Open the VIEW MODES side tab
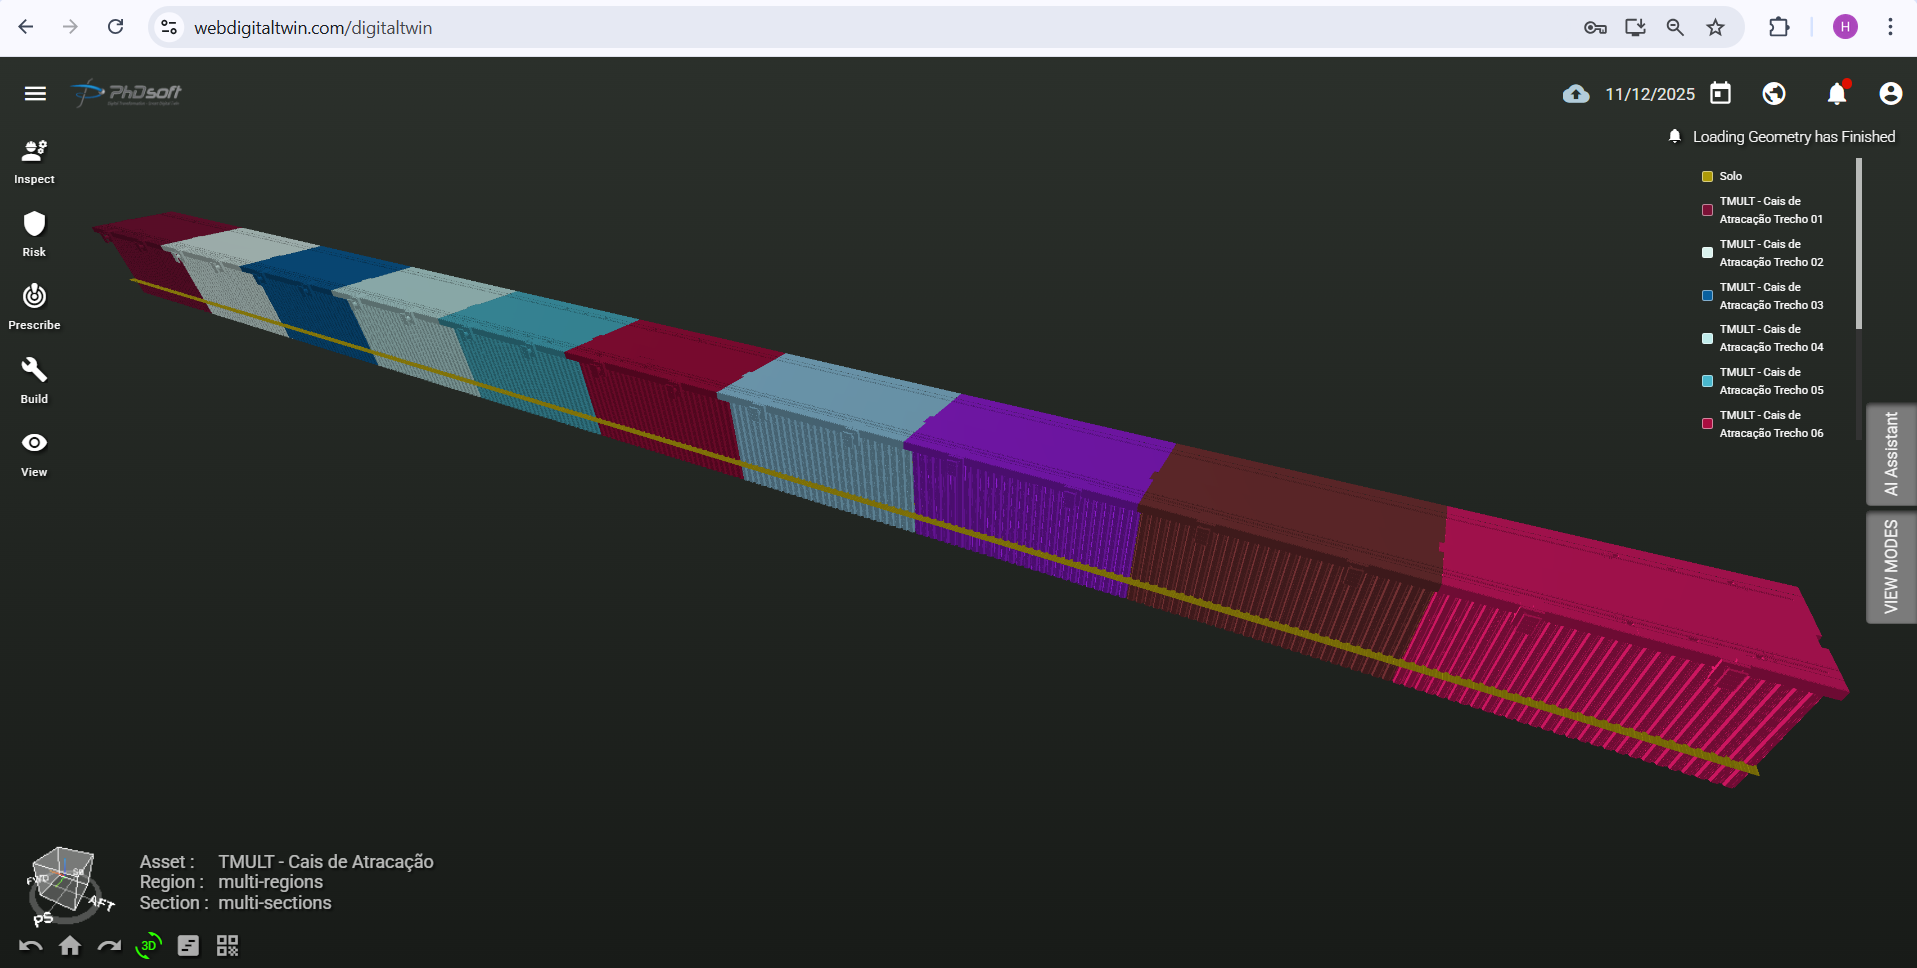Viewport: 1917px width, 968px height. [x=1891, y=567]
